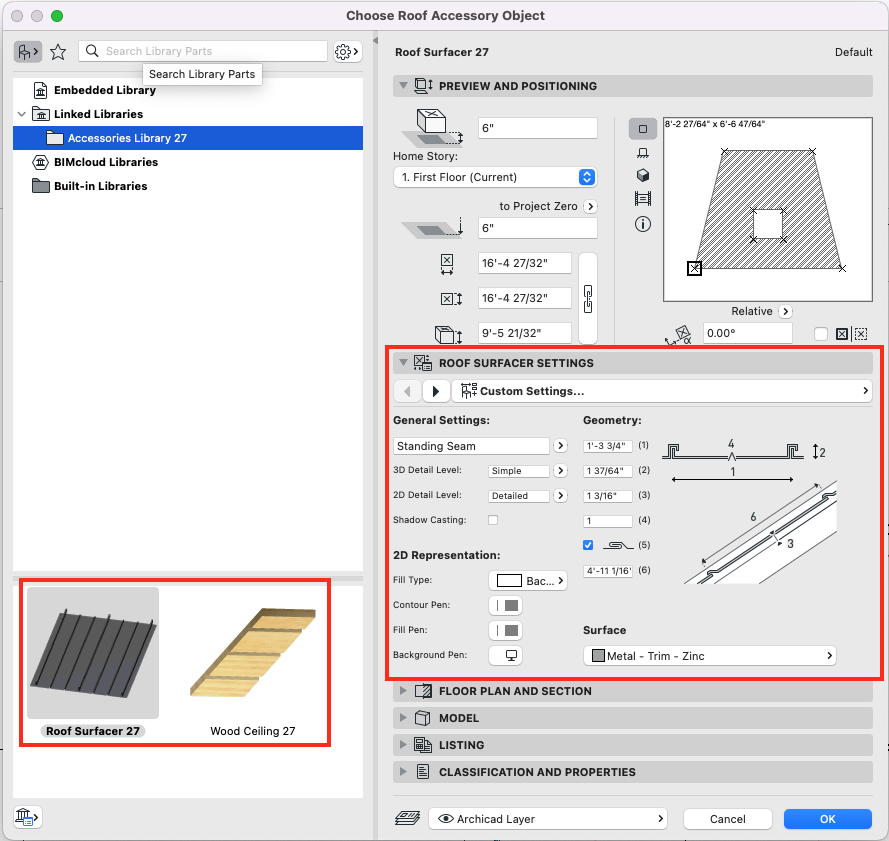Open the Metal - Trim - Zinc surface picker
The width and height of the screenshot is (889, 841).
(709, 655)
